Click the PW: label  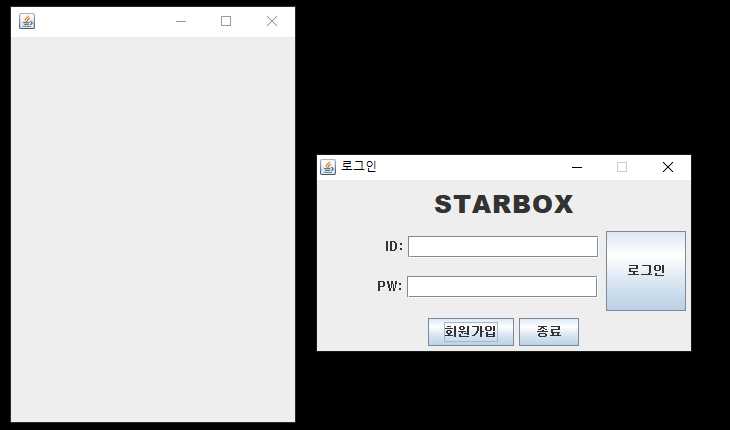pyautogui.click(x=390, y=286)
